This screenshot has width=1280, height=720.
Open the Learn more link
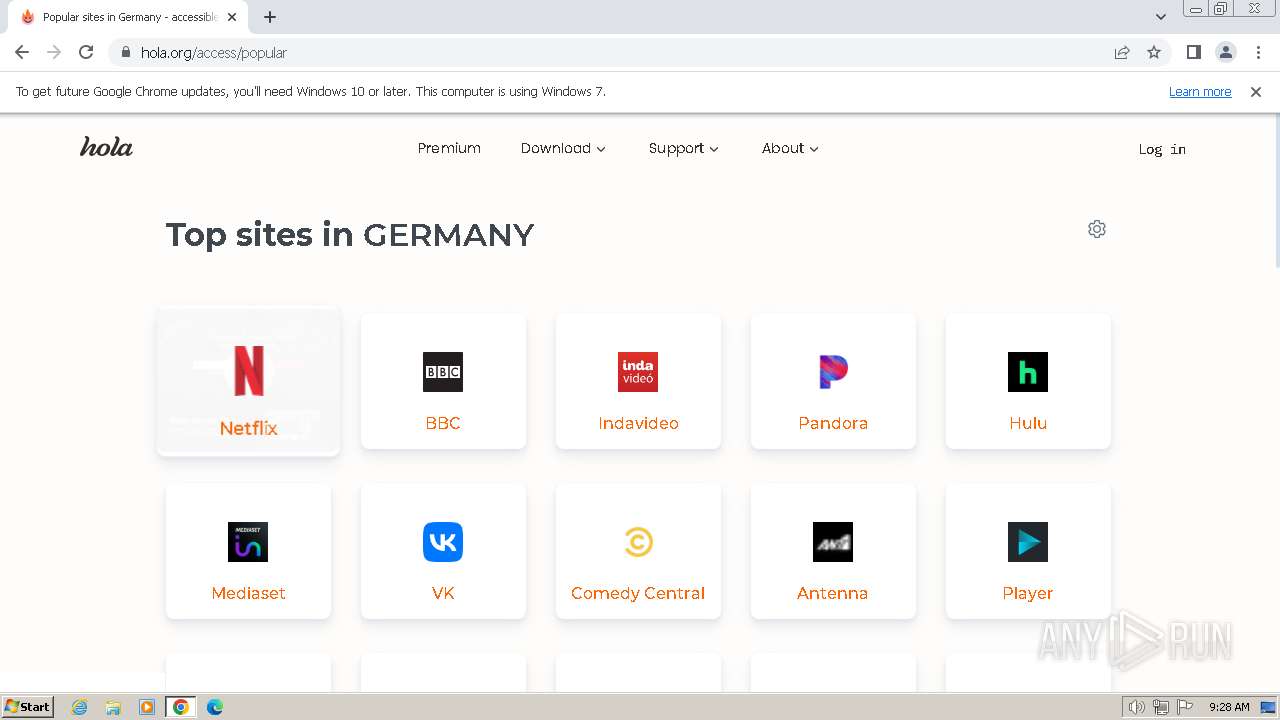tap(1200, 91)
